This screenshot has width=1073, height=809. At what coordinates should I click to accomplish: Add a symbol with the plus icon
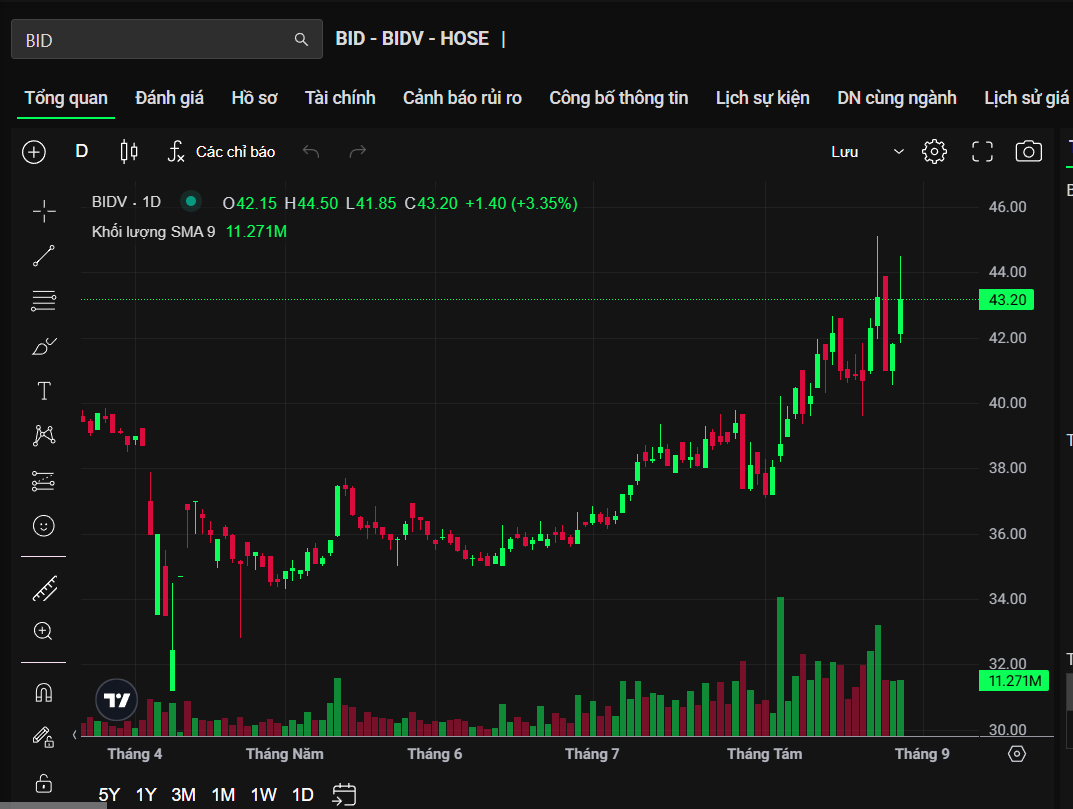[x=34, y=152]
